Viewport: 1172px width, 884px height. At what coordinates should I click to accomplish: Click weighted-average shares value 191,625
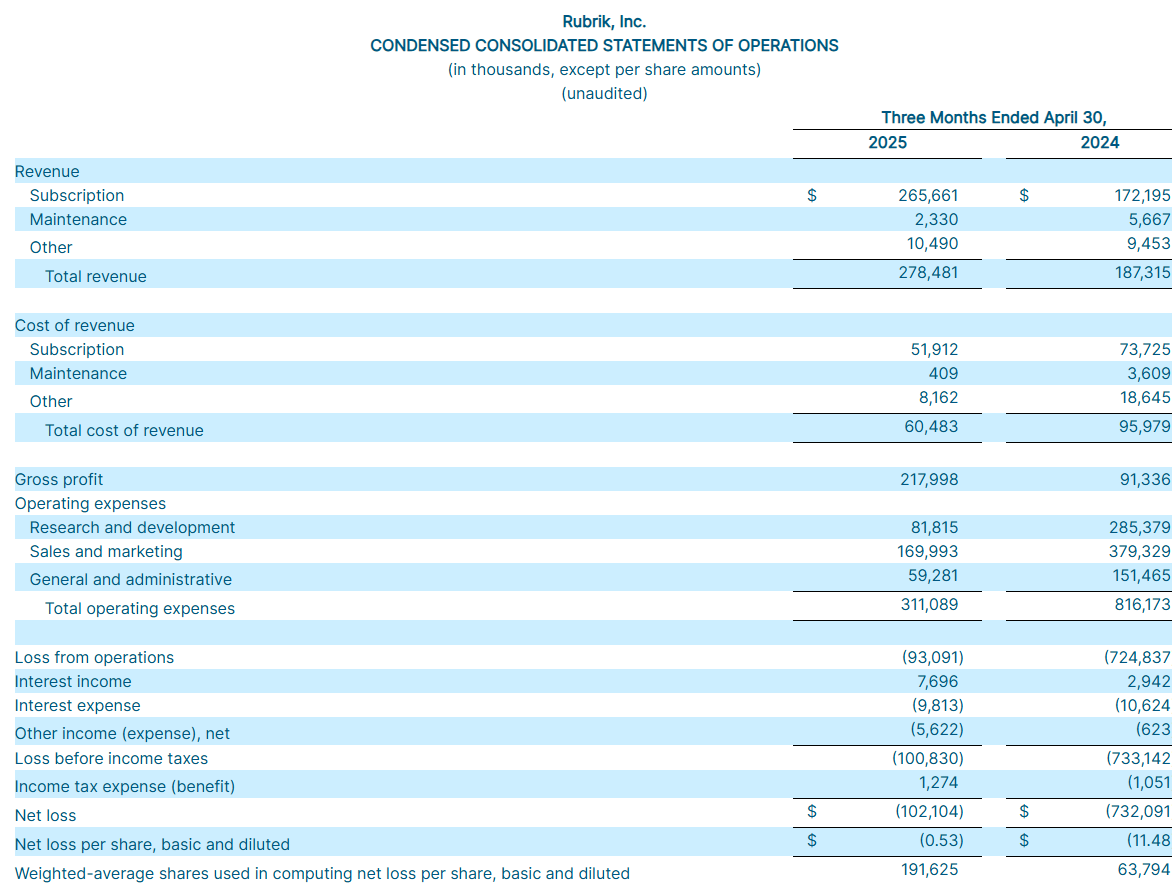click(x=929, y=870)
